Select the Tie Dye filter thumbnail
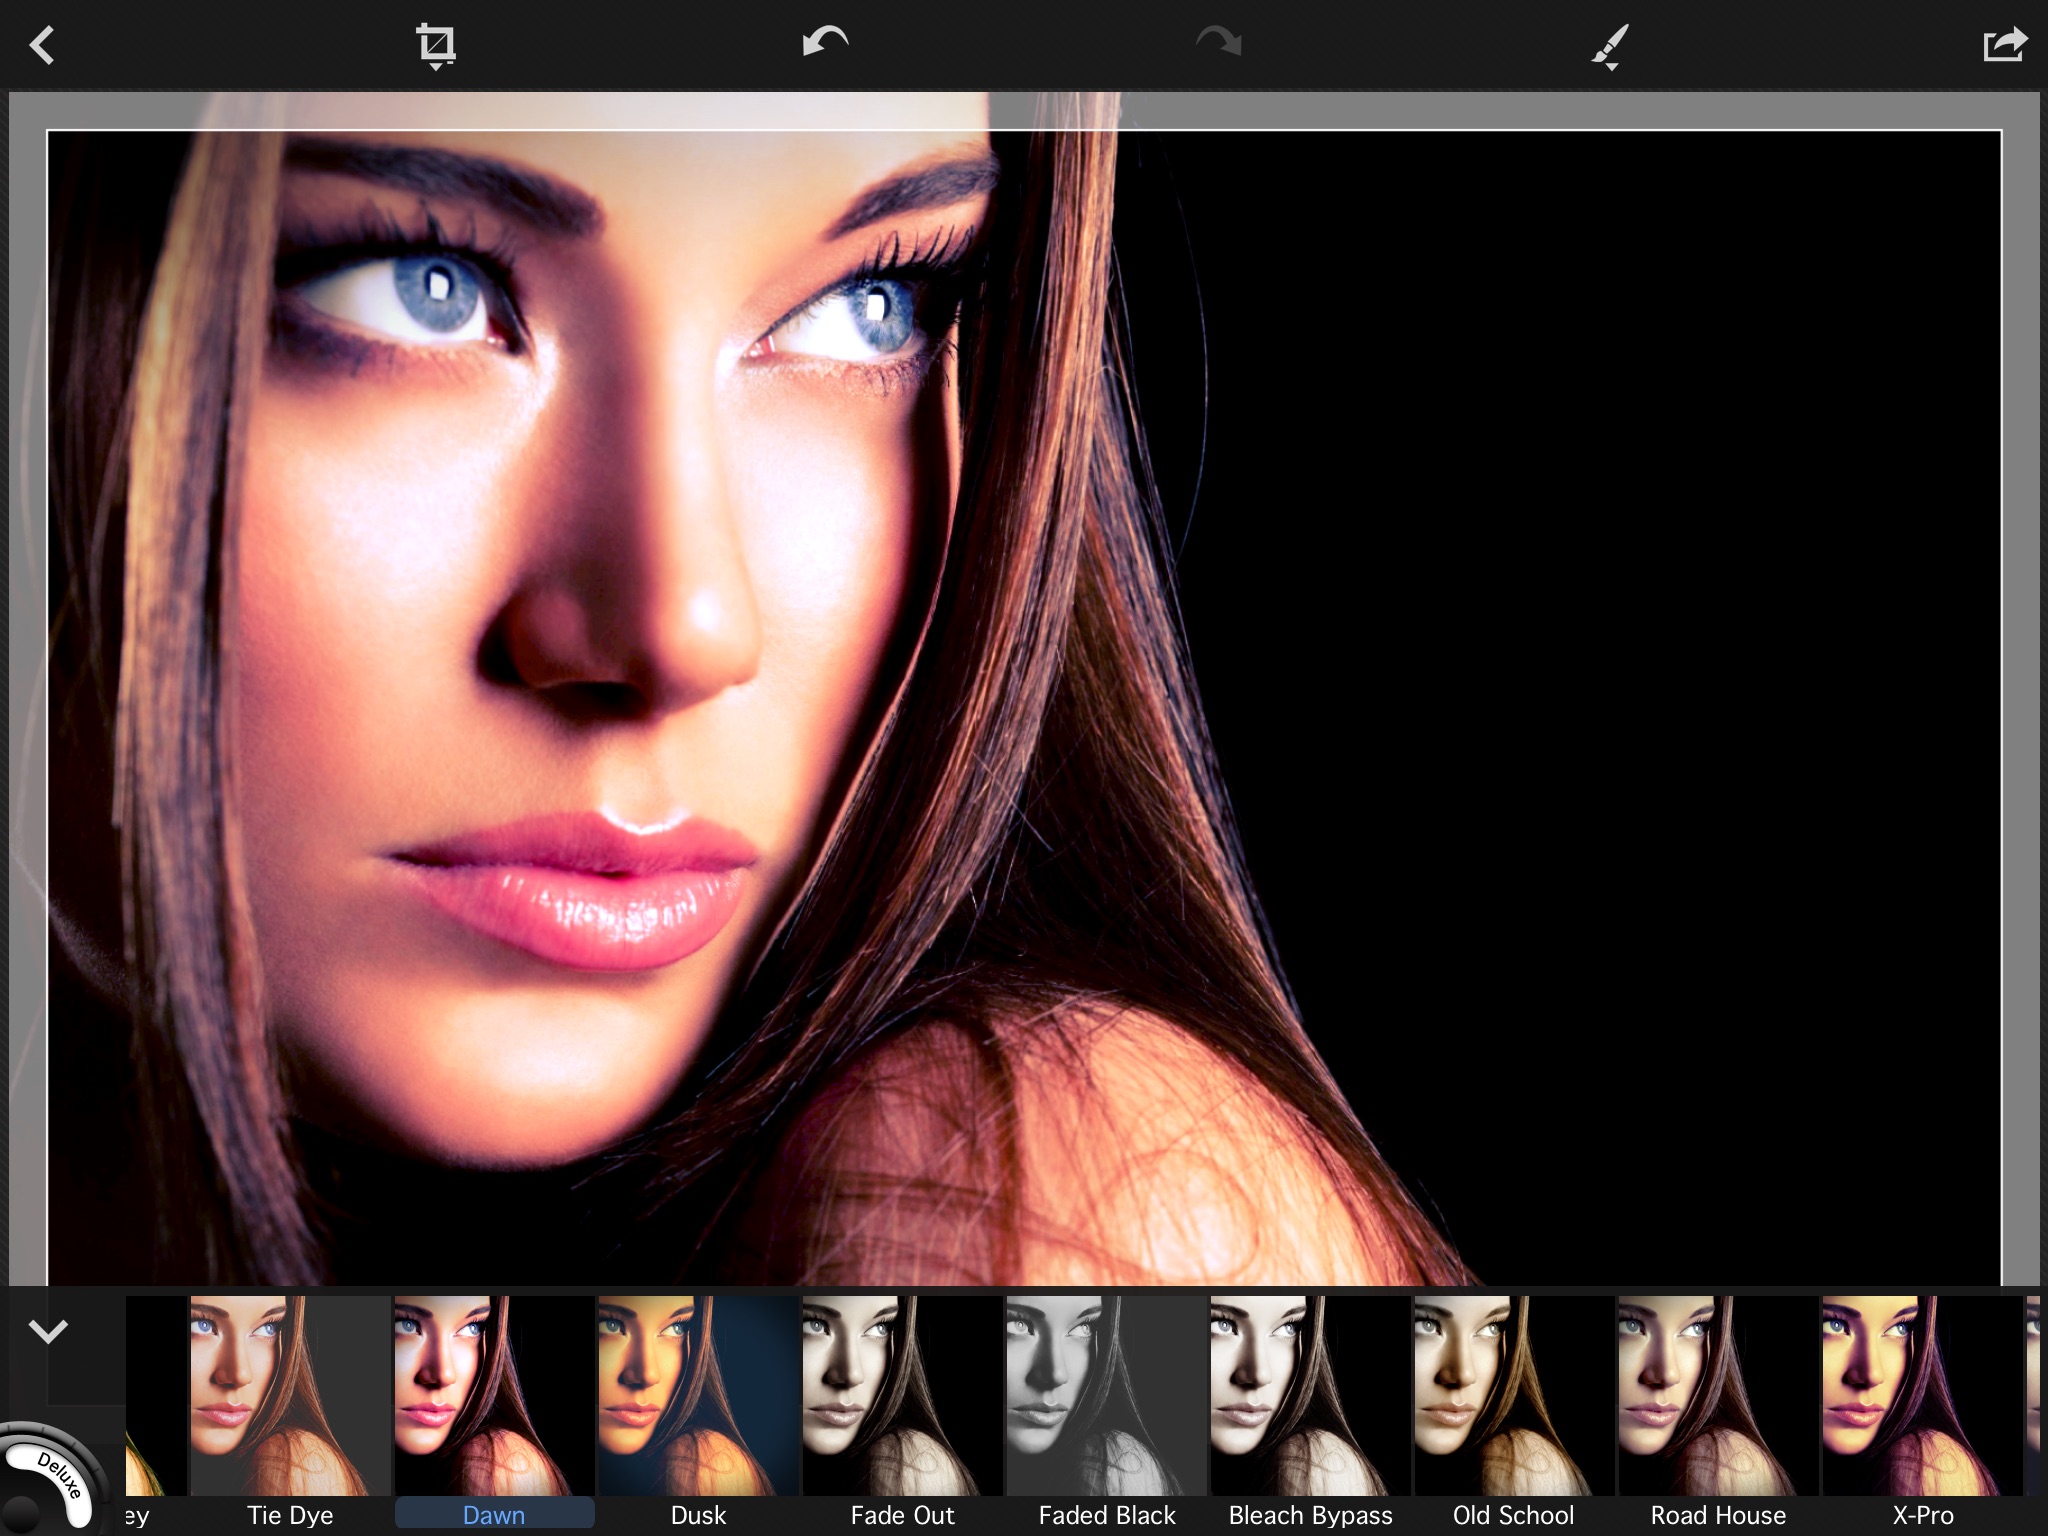The width and height of the screenshot is (2048, 1536). (x=290, y=1395)
